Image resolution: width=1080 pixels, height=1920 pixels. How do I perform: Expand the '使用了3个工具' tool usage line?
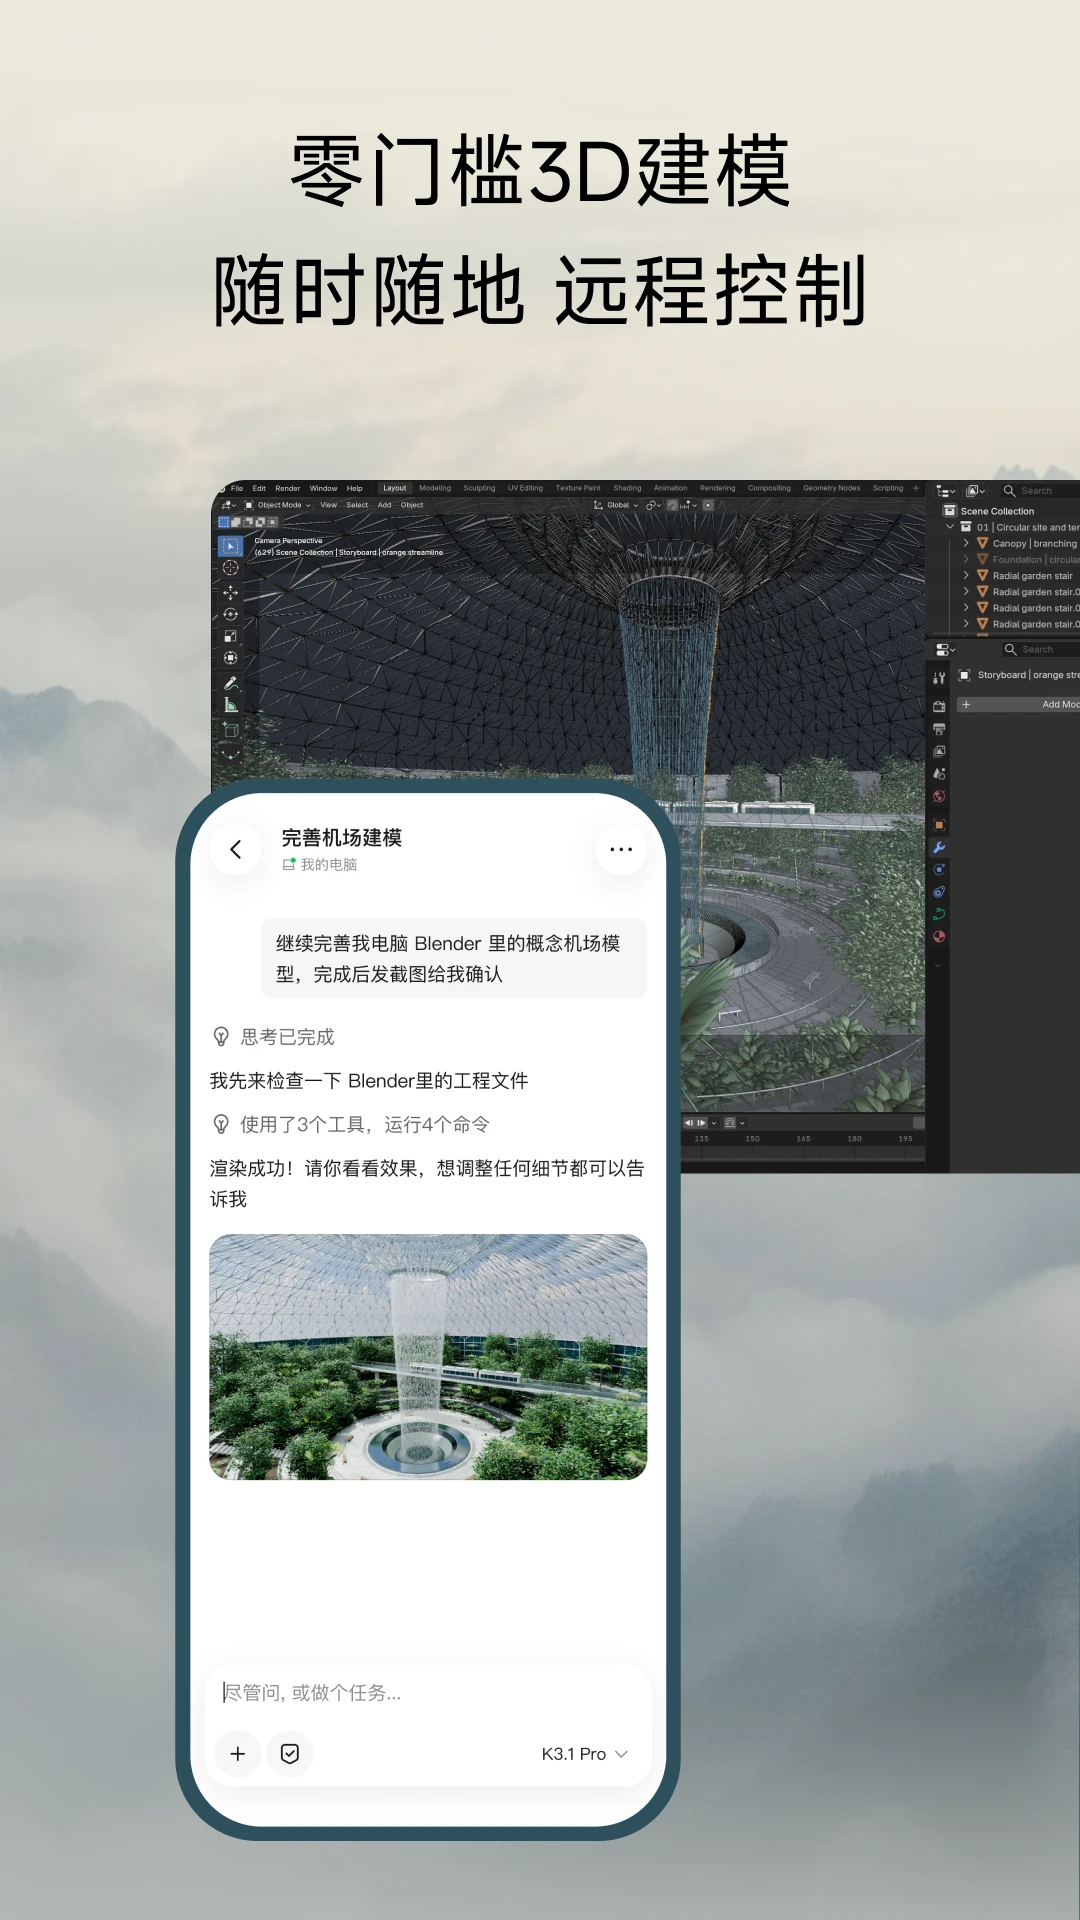coord(351,1125)
